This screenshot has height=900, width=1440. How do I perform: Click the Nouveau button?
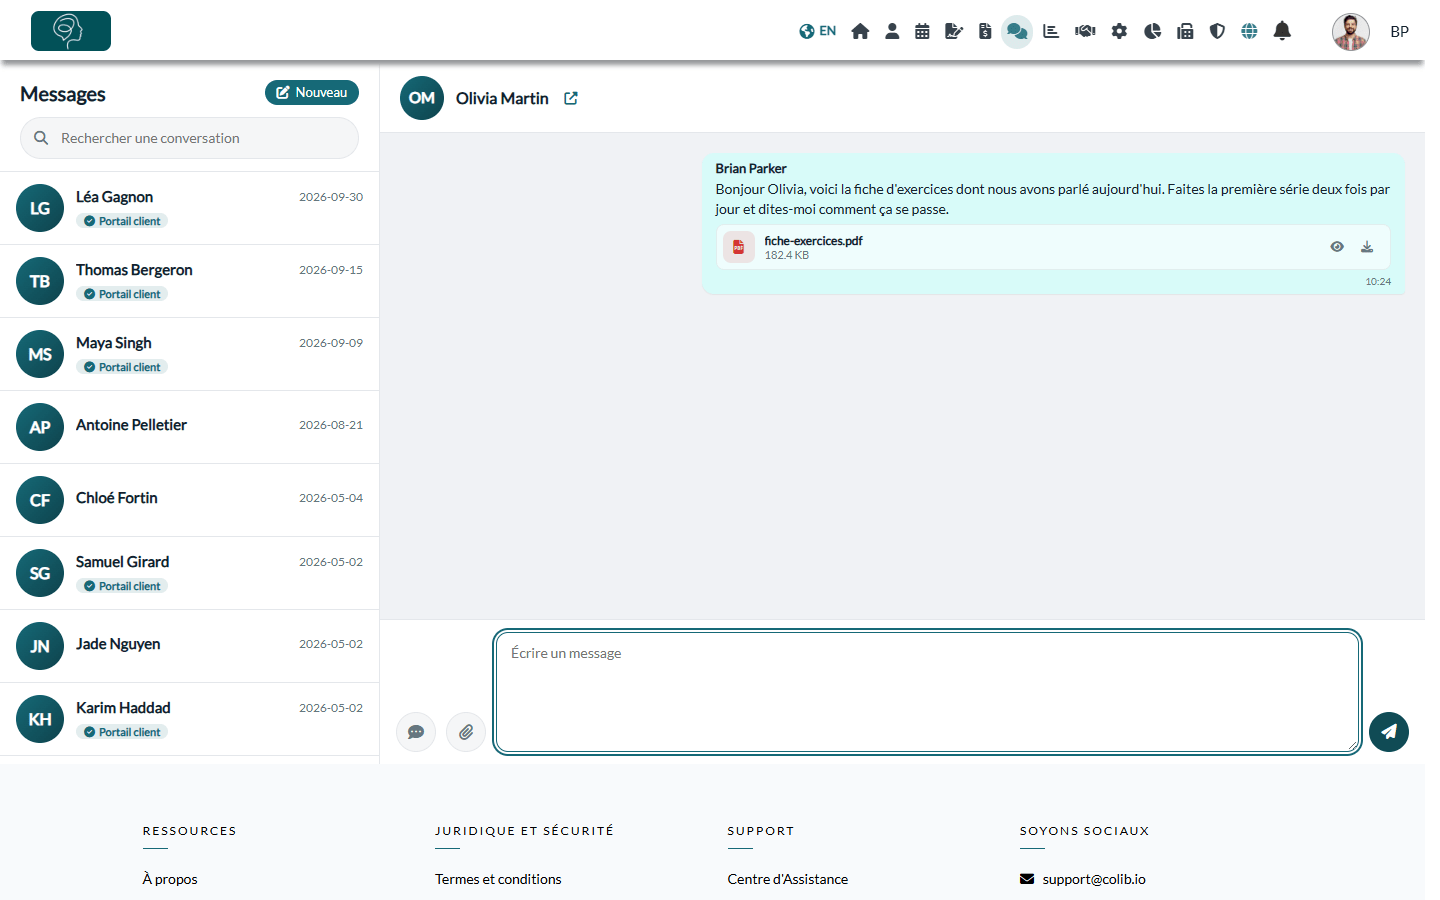pyautogui.click(x=312, y=92)
